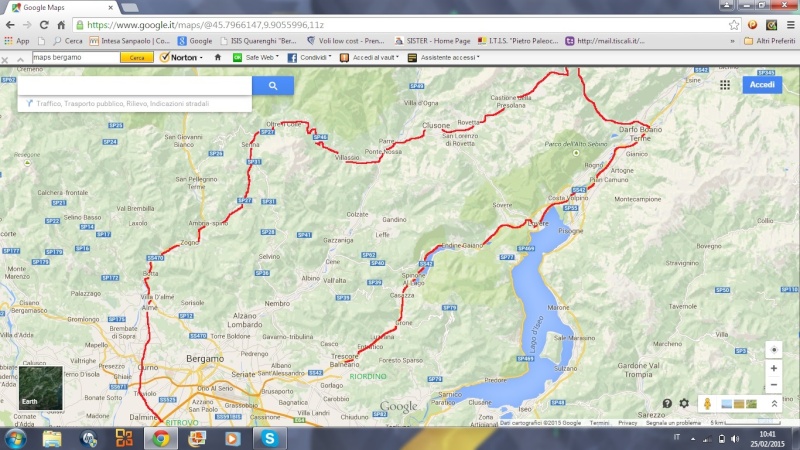Open the Intesa Sanpaolo bookmark

click(x=130, y=41)
